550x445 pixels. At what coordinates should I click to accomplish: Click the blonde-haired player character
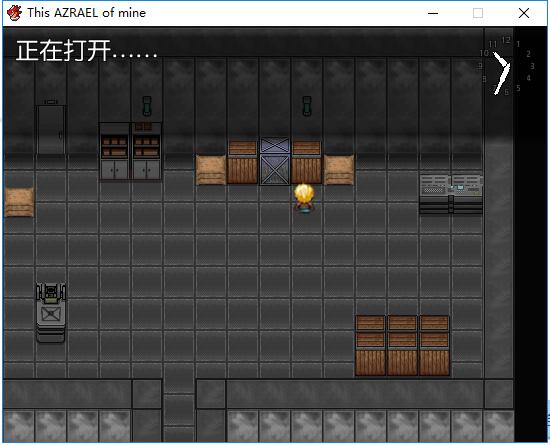pyautogui.click(x=304, y=198)
